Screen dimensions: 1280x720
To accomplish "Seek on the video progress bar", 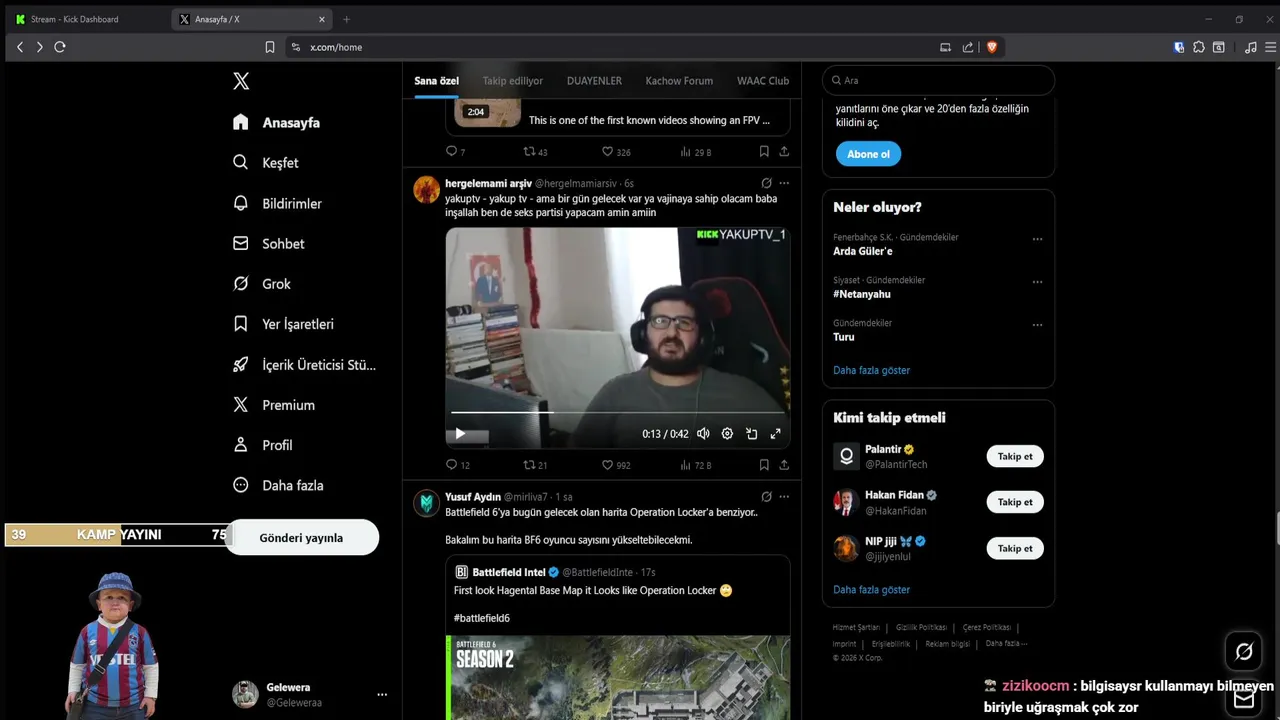I will [x=617, y=412].
